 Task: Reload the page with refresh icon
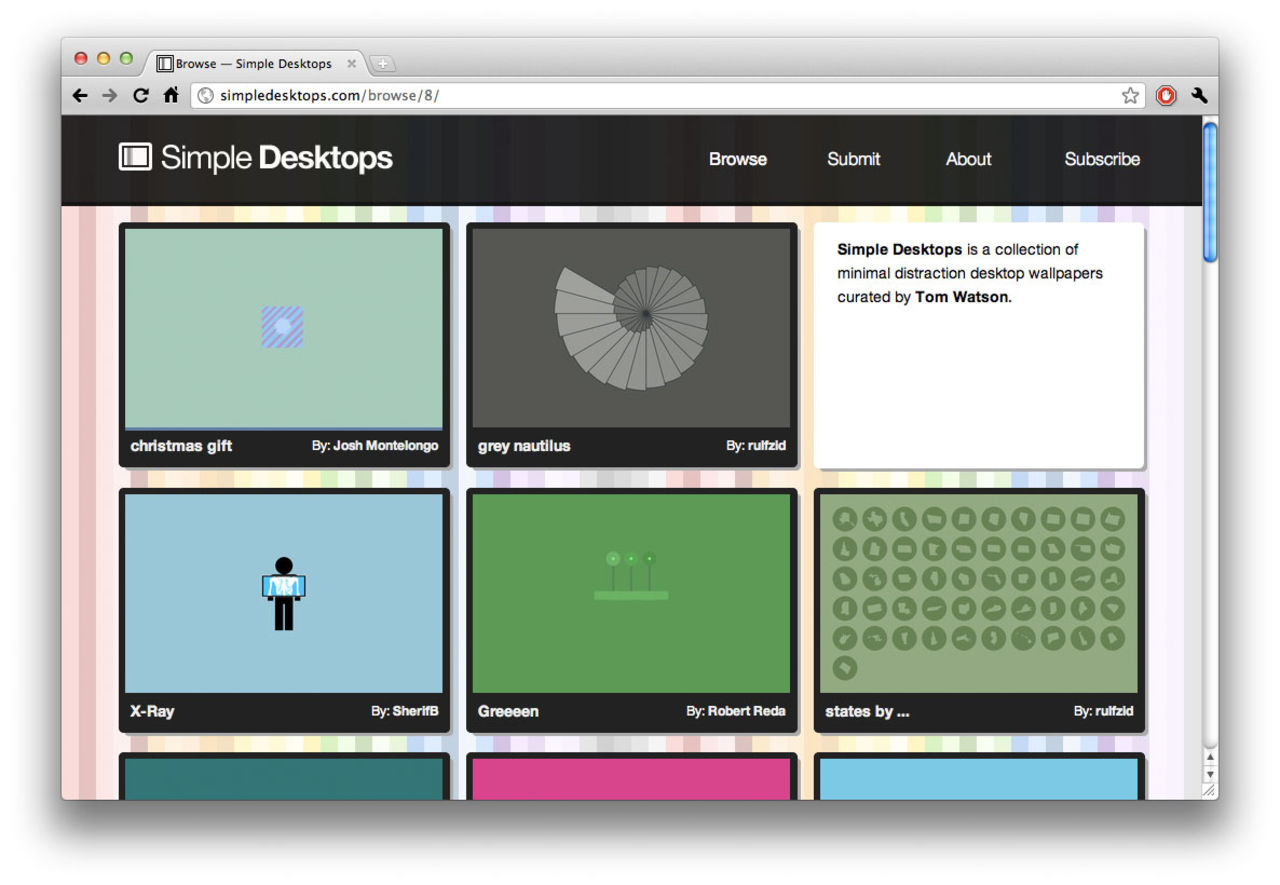pyautogui.click(x=141, y=96)
